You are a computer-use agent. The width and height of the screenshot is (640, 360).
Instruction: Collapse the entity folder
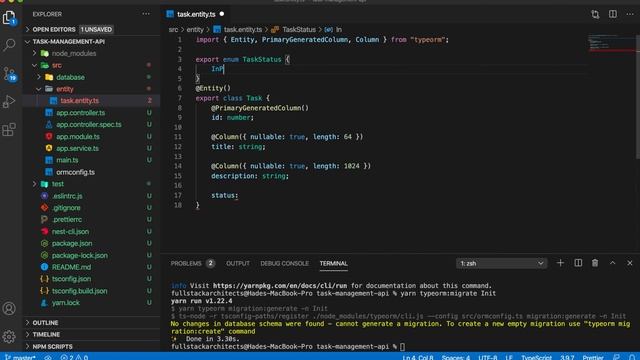click(x=64, y=89)
